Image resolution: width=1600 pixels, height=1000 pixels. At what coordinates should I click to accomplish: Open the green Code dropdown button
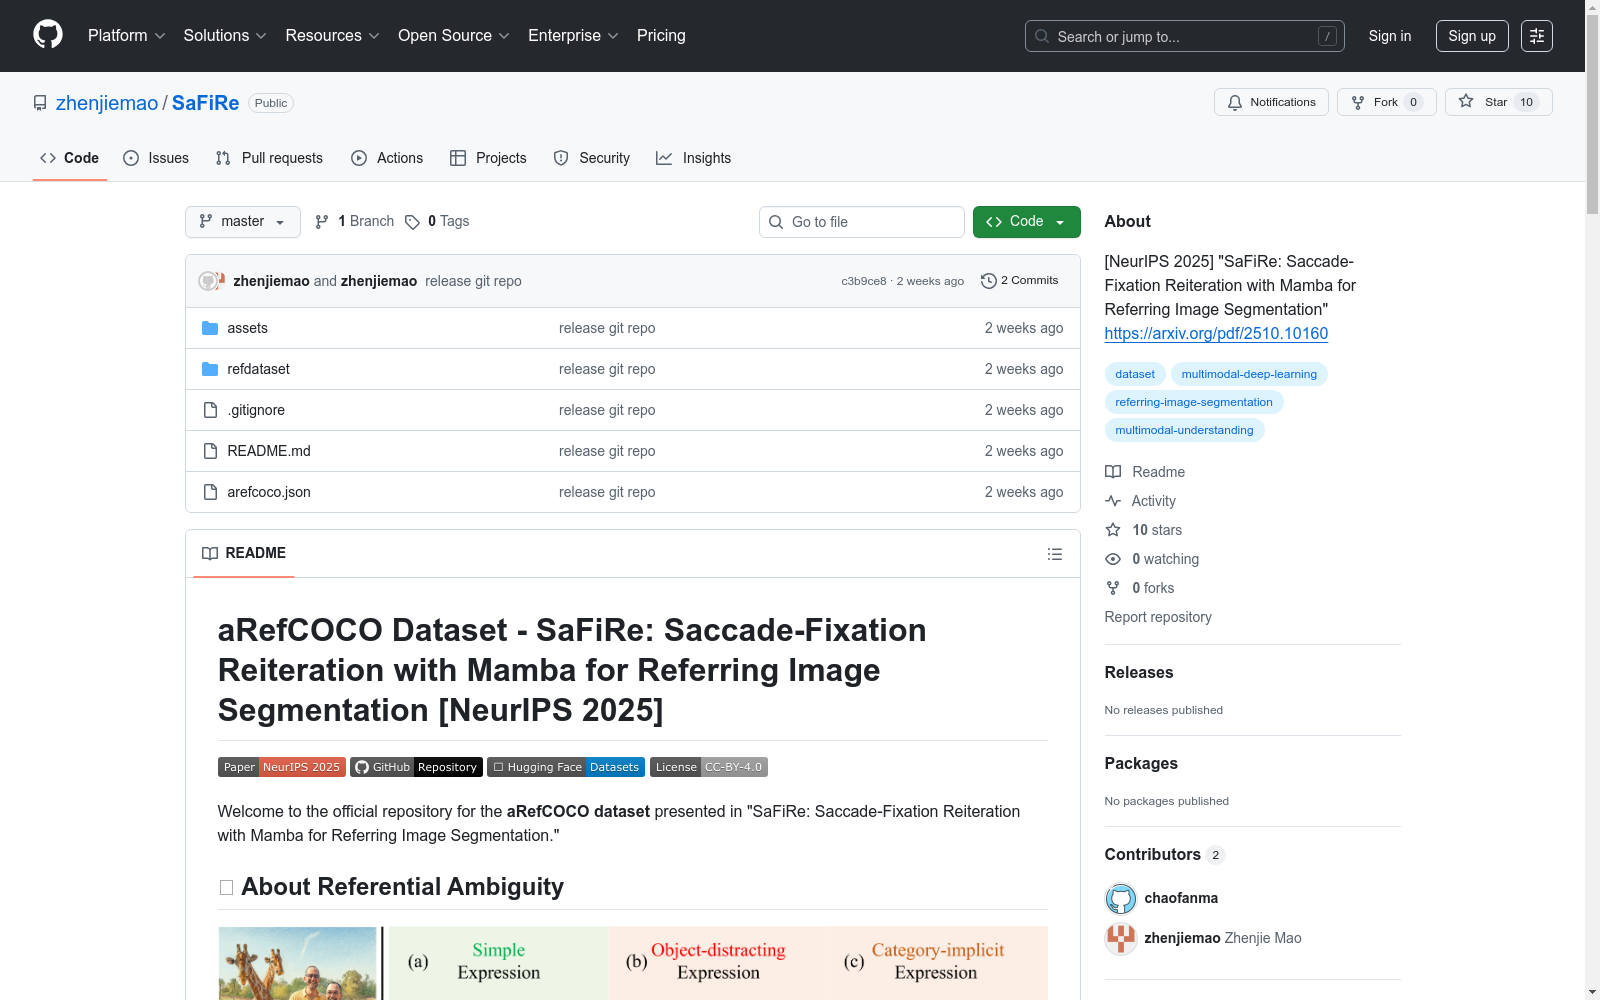(1027, 222)
